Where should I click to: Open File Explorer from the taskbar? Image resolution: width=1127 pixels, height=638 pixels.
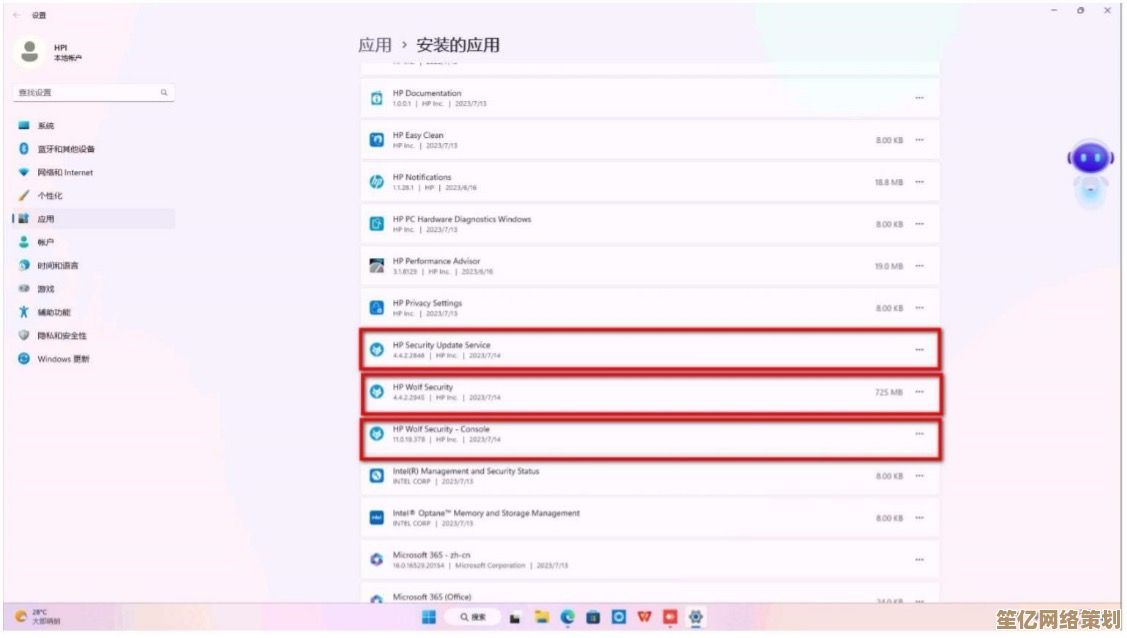pyautogui.click(x=542, y=618)
